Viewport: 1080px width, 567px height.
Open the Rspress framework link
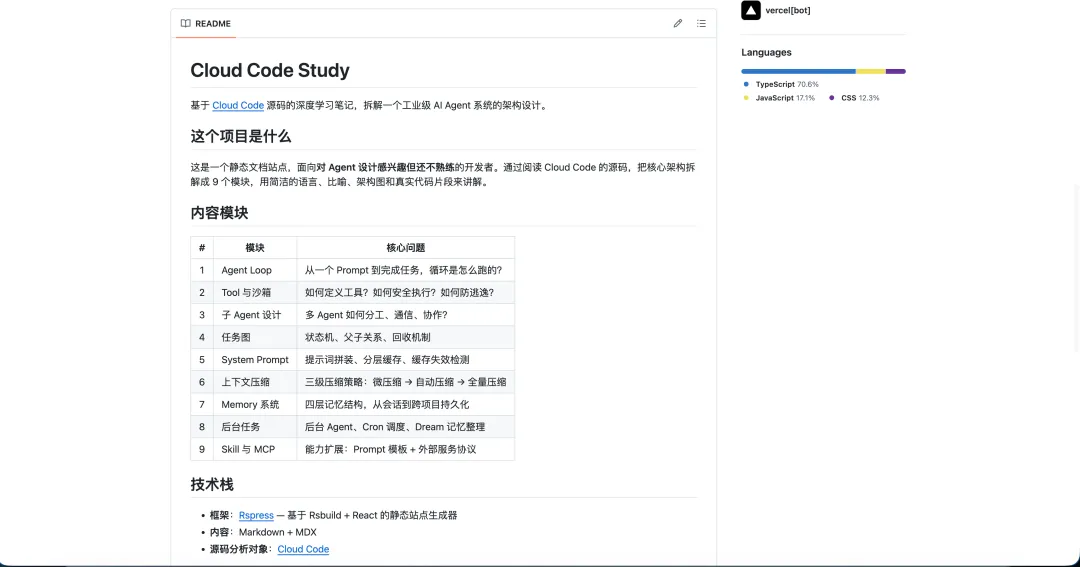pyautogui.click(x=256, y=515)
